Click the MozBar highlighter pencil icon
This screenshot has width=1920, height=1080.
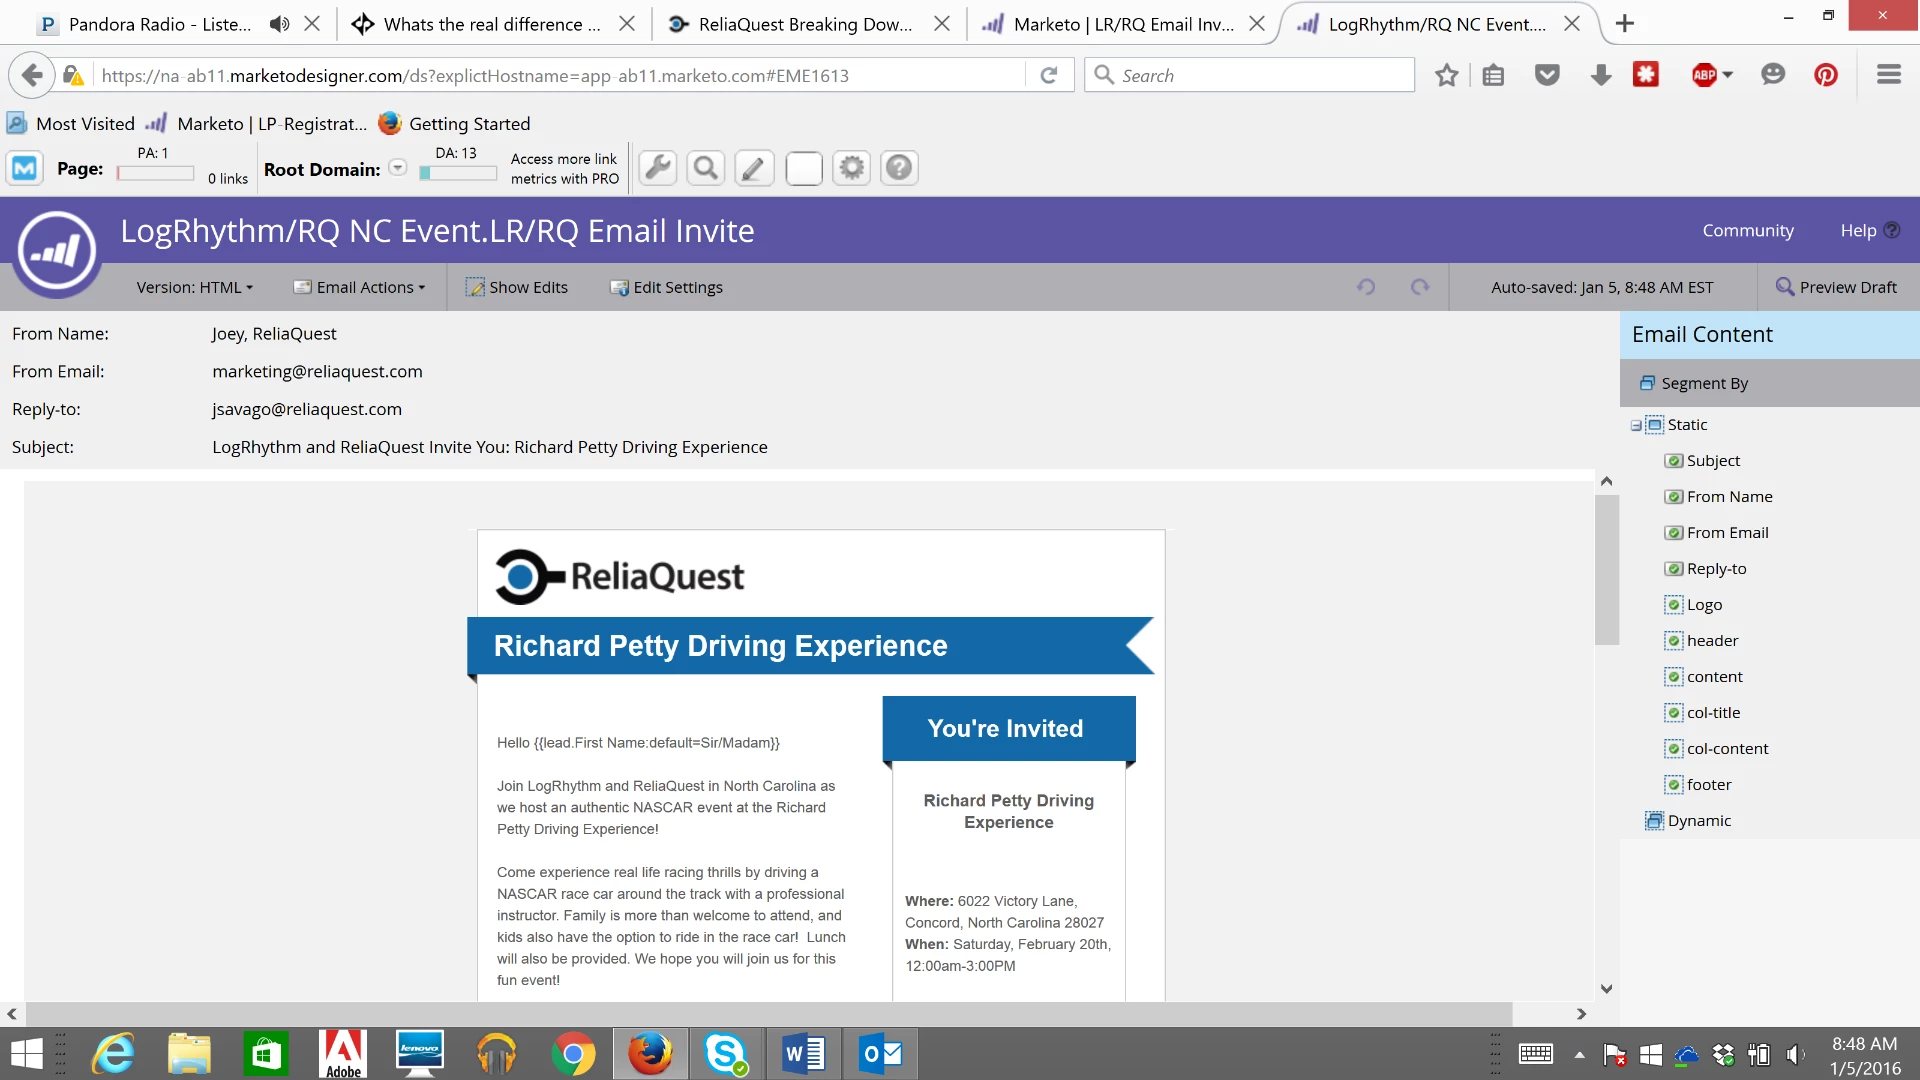(754, 168)
